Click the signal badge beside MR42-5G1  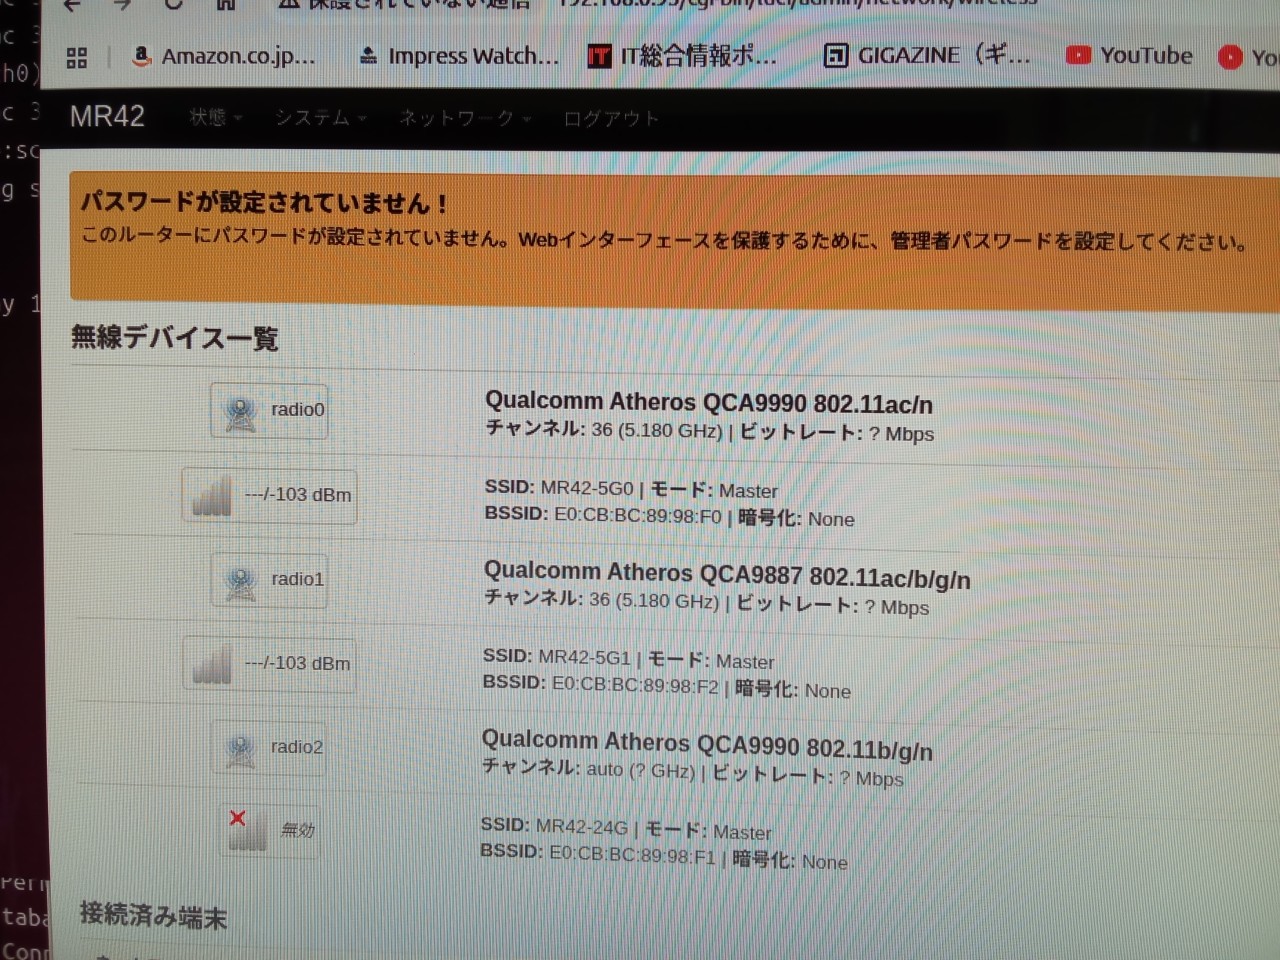(x=269, y=664)
